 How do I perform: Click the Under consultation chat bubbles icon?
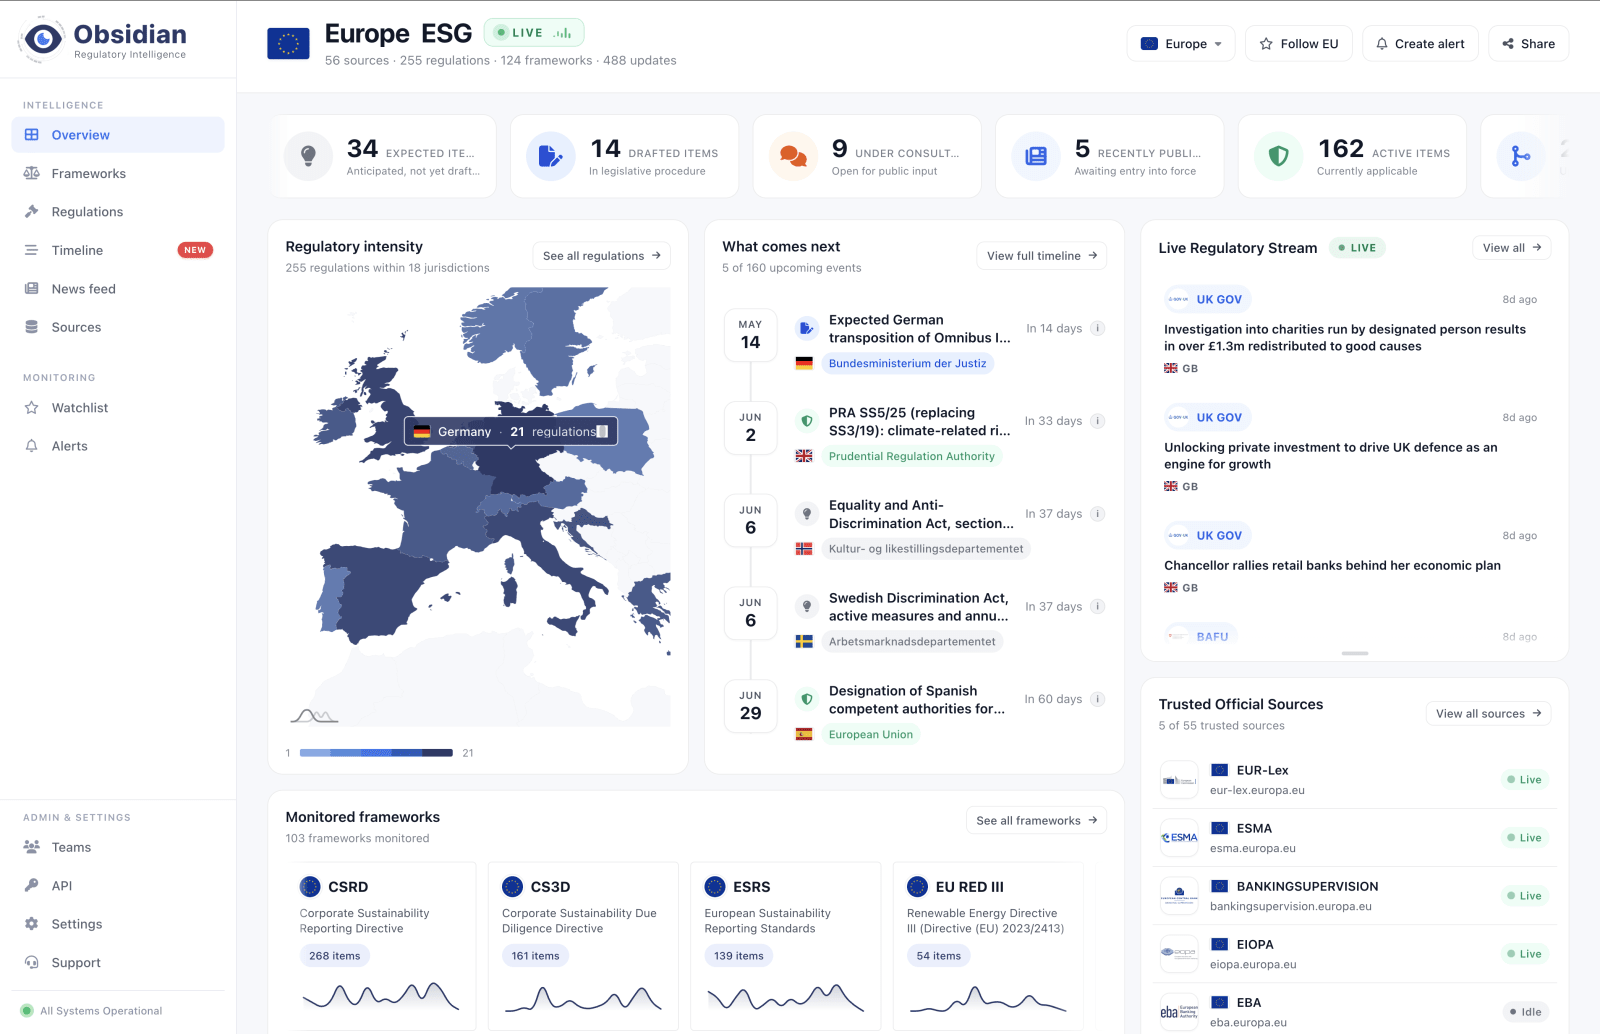click(793, 156)
